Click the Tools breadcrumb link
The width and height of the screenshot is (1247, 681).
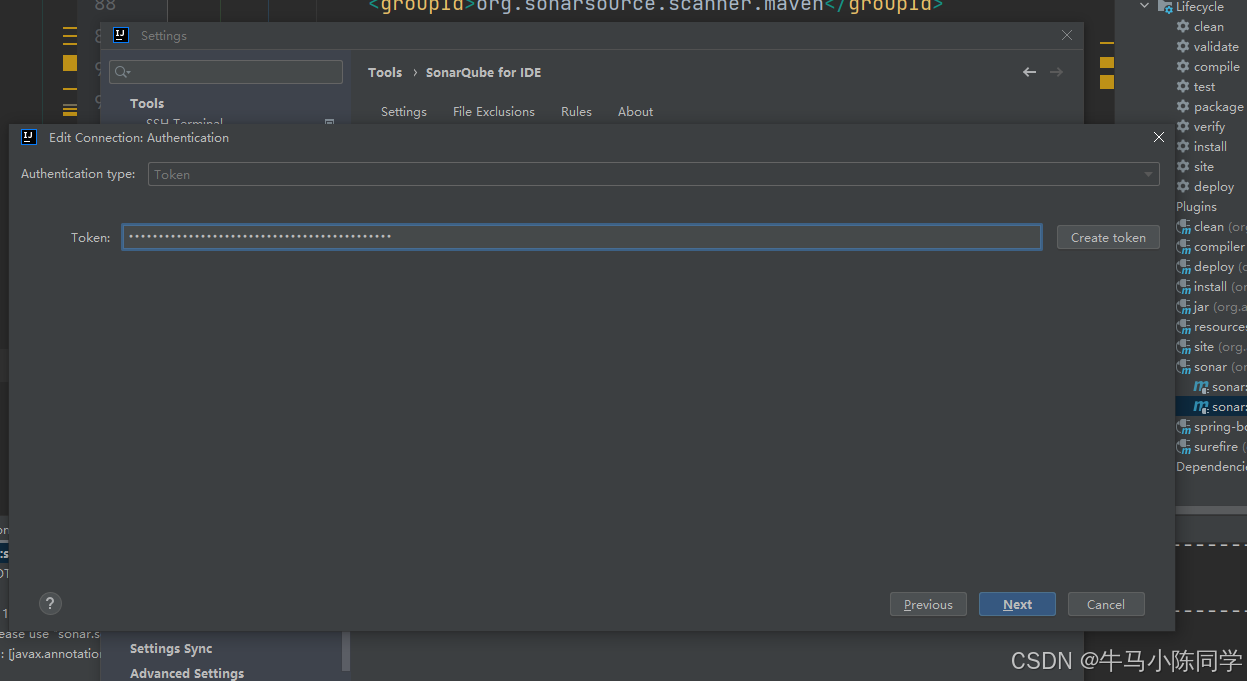click(385, 72)
